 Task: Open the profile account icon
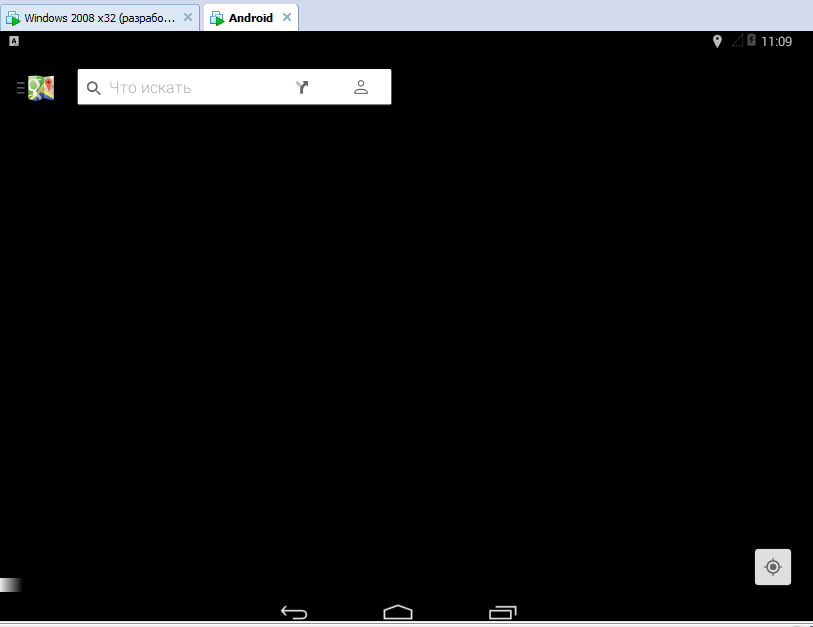361,88
